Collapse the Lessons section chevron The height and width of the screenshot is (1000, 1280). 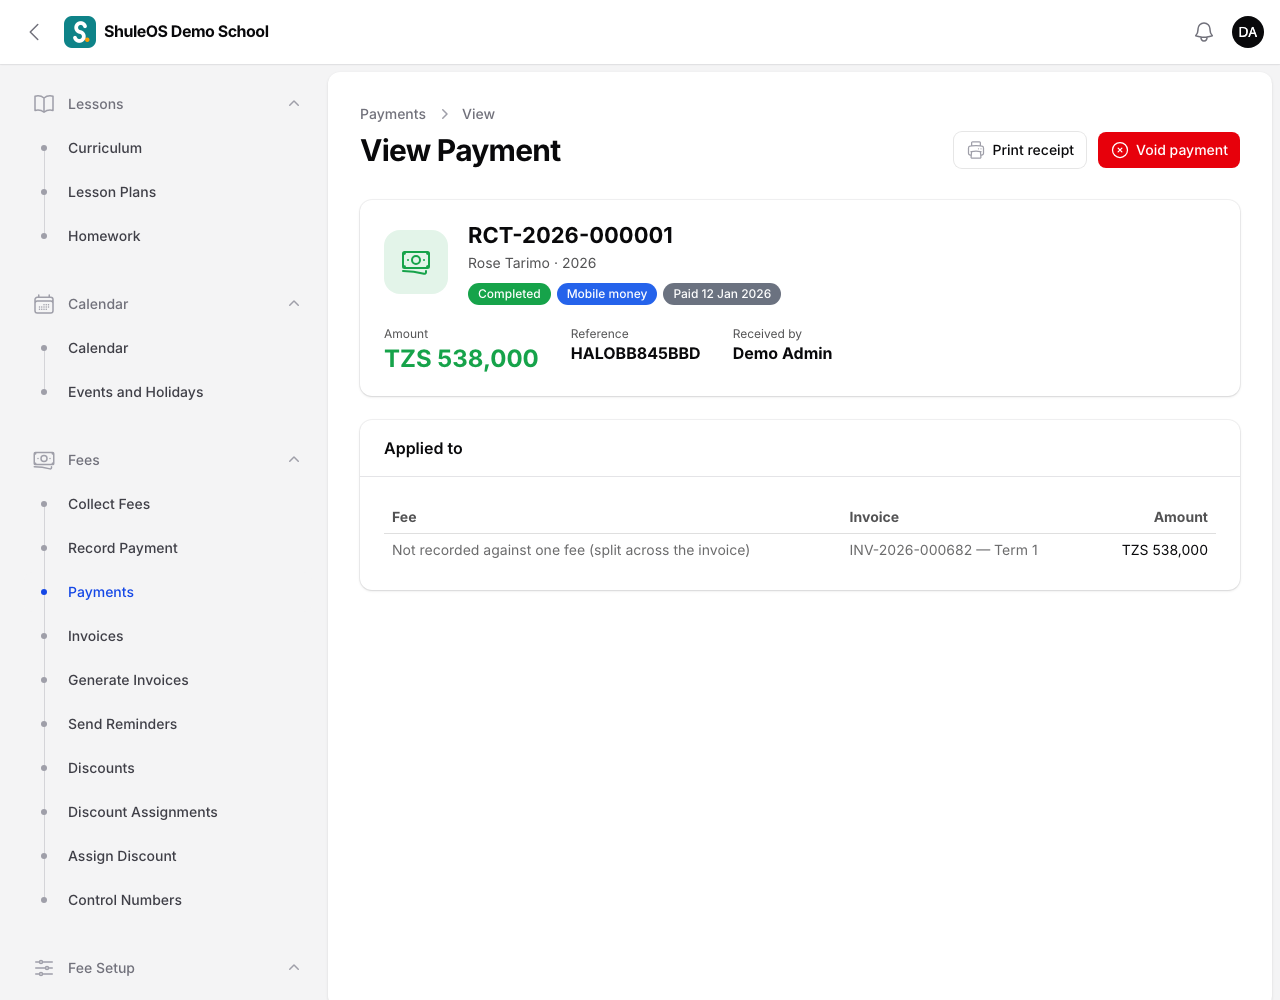[294, 104]
